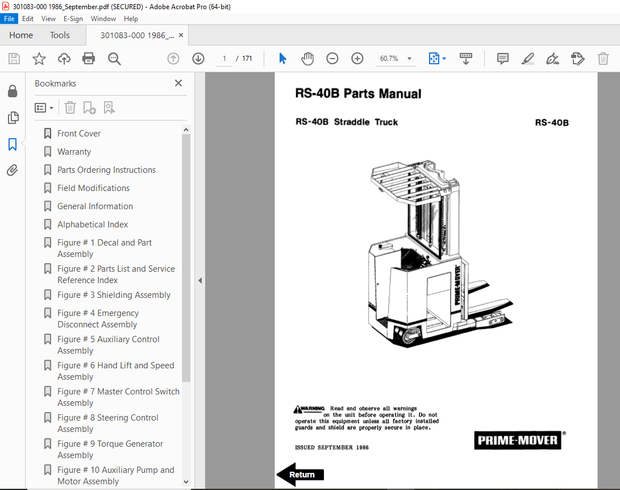The height and width of the screenshot is (490, 620).
Task: Expand the page fit options dropdown arrow
Action: 444,59
